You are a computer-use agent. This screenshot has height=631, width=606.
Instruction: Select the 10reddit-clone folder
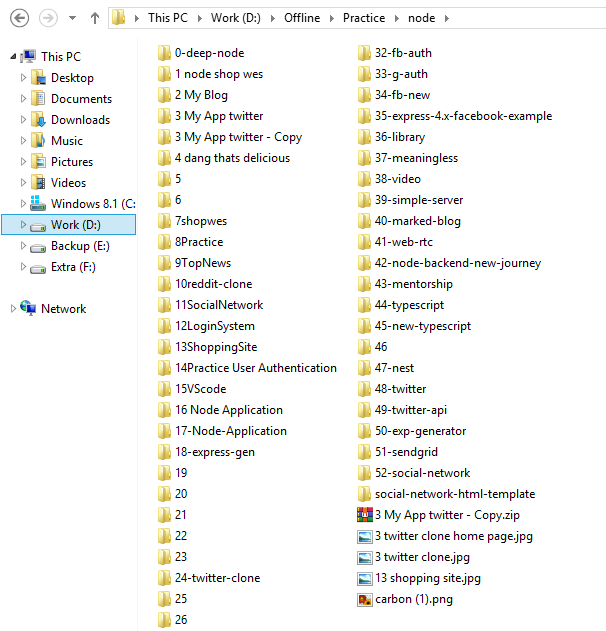(x=213, y=284)
